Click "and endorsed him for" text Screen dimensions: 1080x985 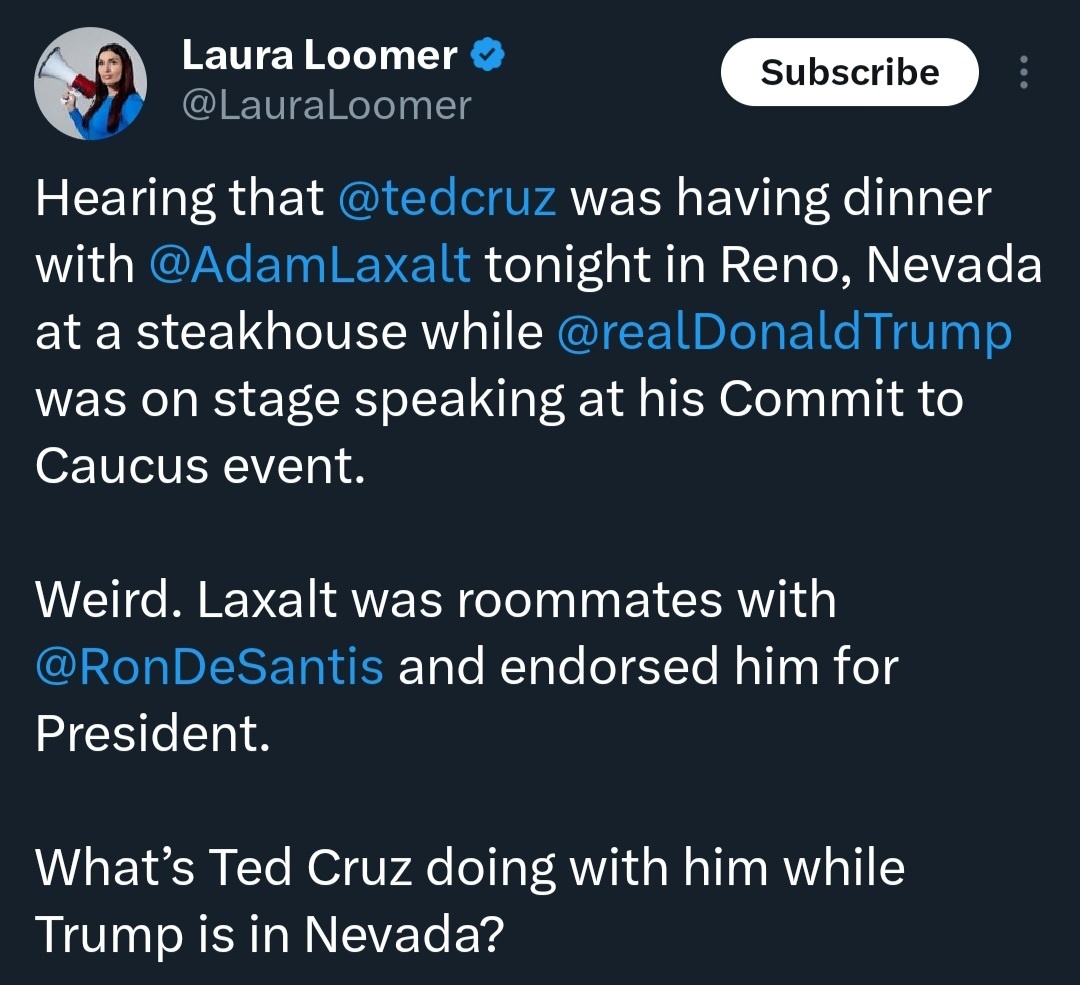click(x=648, y=666)
